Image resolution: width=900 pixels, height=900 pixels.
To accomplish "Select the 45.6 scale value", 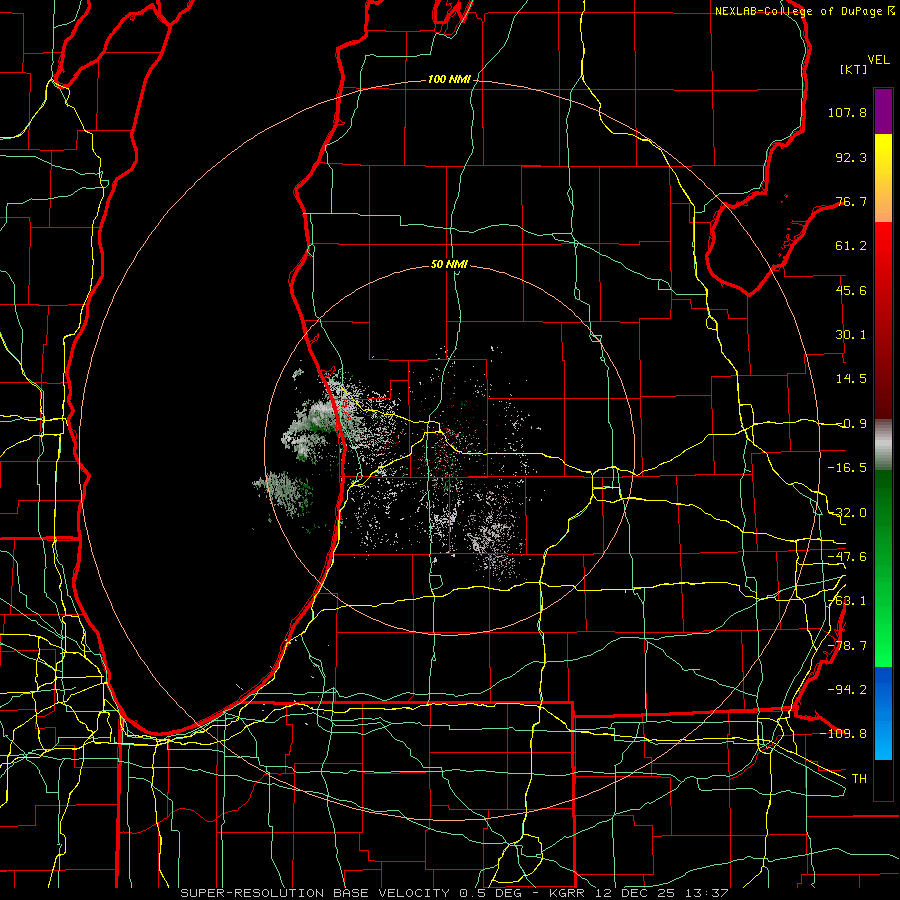I will (x=851, y=290).
